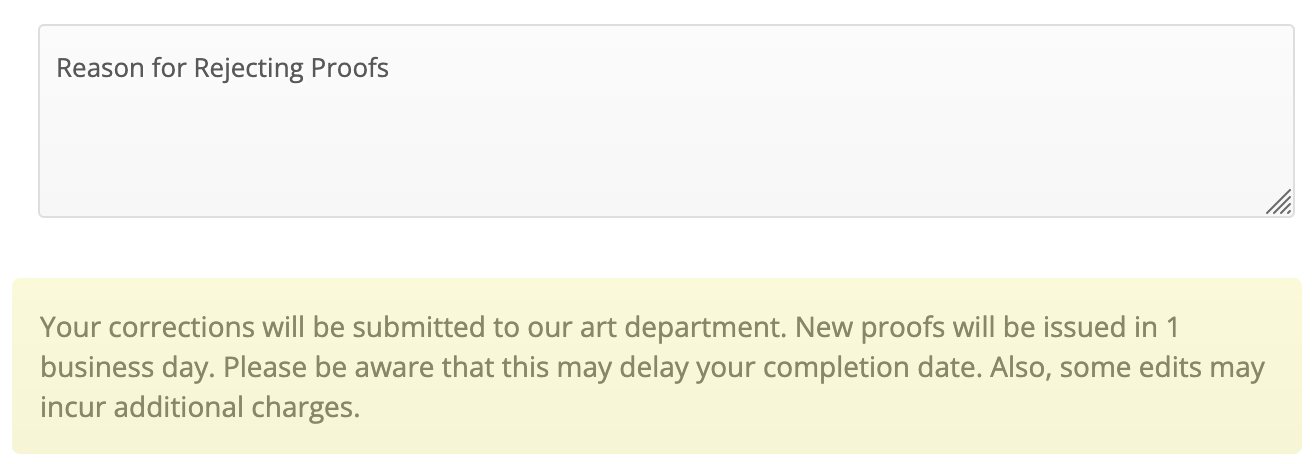
Task: Click the word 'Rejecting' in the placeholder
Action: pyautogui.click(x=250, y=68)
